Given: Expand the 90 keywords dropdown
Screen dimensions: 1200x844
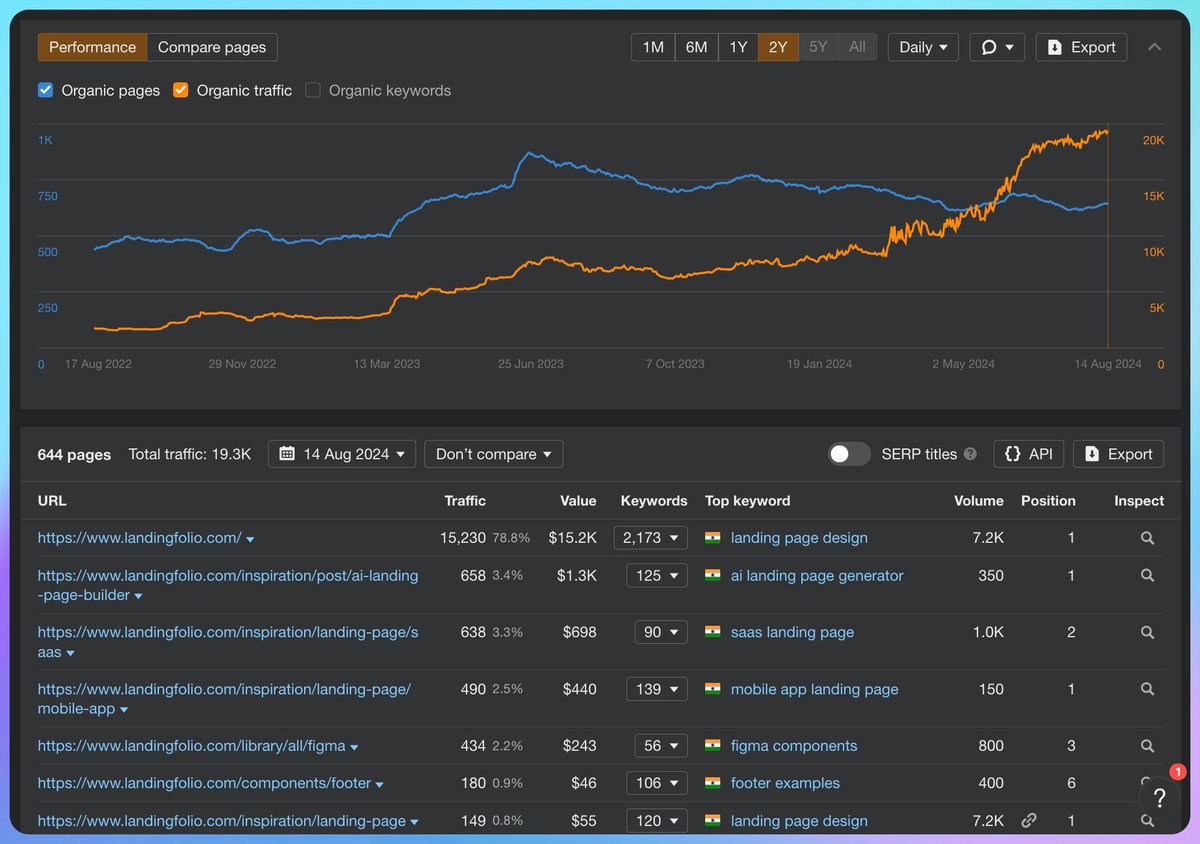Looking at the screenshot, I should pos(661,633).
